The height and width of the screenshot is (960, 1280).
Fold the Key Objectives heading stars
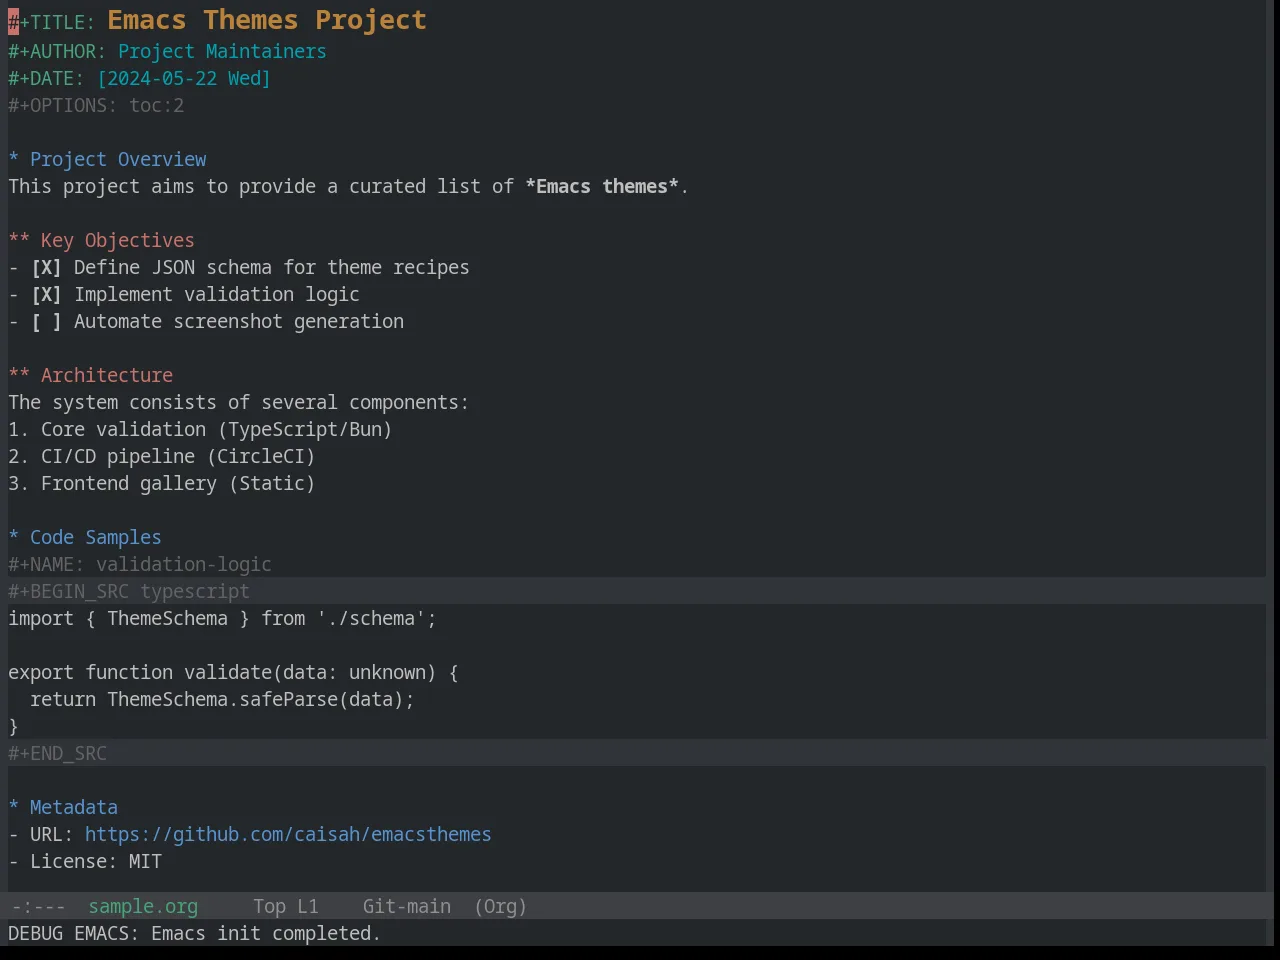(19, 241)
